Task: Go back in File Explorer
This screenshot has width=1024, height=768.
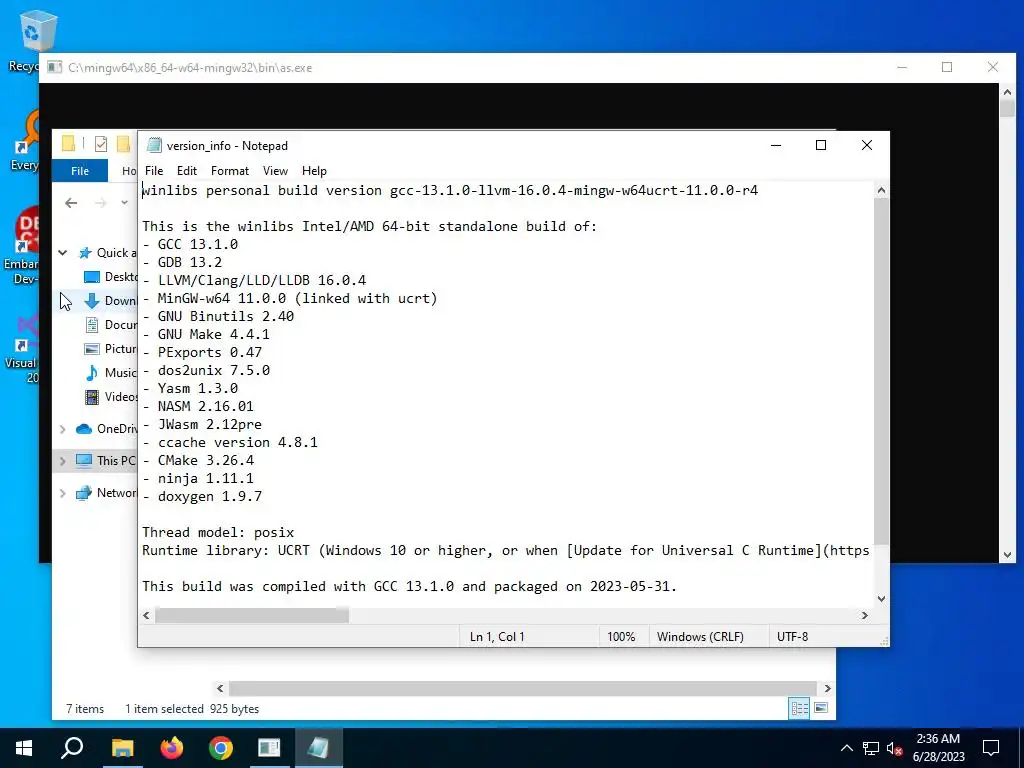Action: [x=71, y=203]
